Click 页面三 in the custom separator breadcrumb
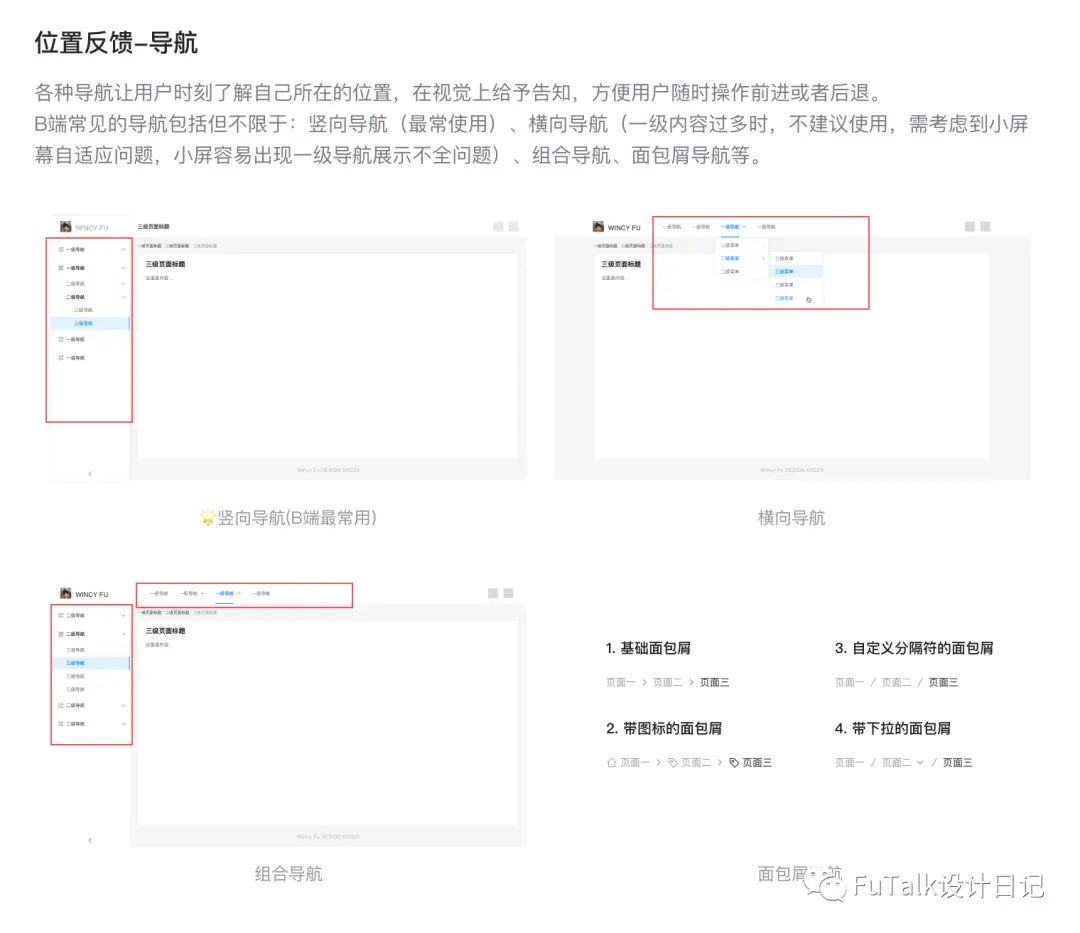The image size is (1080, 933). tap(943, 682)
